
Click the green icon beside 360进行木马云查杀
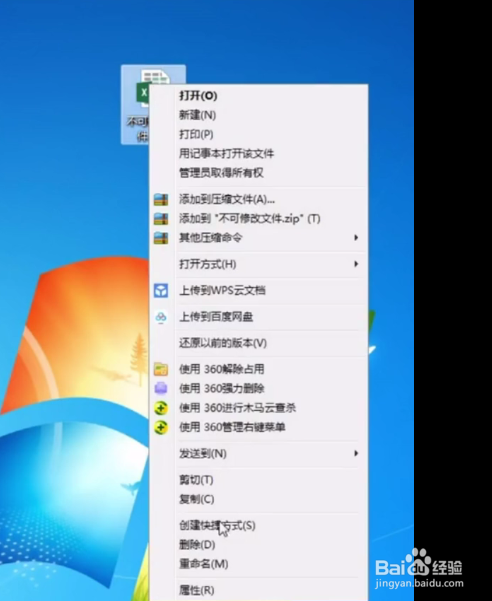pyautogui.click(x=161, y=408)
